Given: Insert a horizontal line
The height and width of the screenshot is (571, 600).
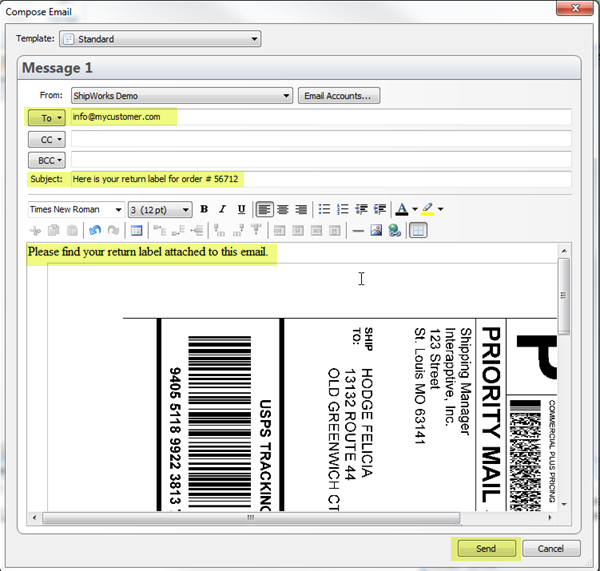Looking at the screenshot, I should pyautogui.click(x=358, y=230).
